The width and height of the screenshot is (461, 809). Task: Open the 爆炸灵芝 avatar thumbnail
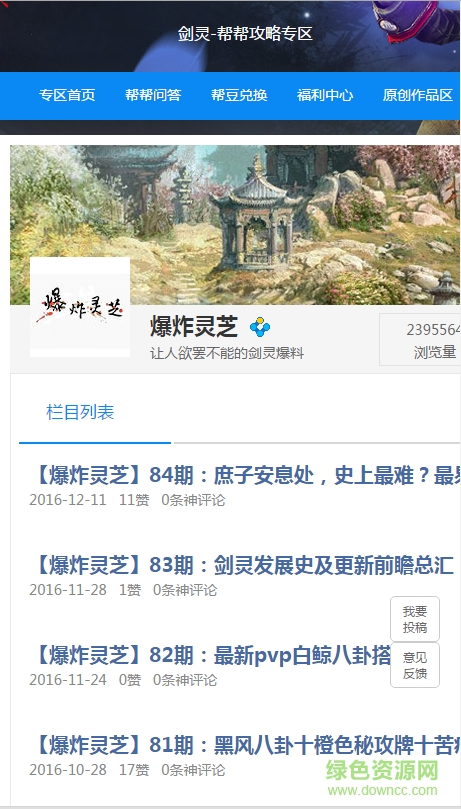pos(80,307)
